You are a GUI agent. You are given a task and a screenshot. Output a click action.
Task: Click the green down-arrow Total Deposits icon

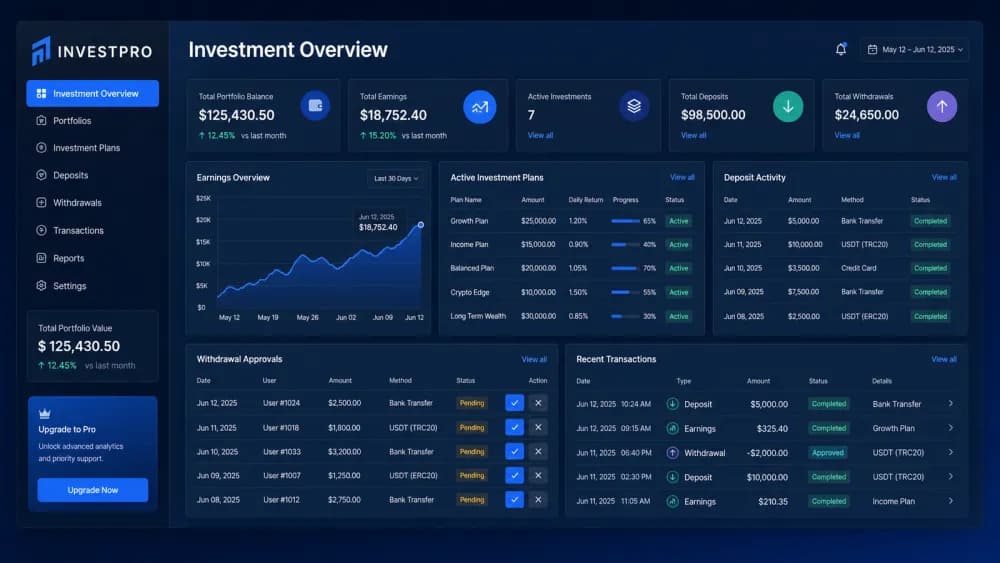coord(788,106)
